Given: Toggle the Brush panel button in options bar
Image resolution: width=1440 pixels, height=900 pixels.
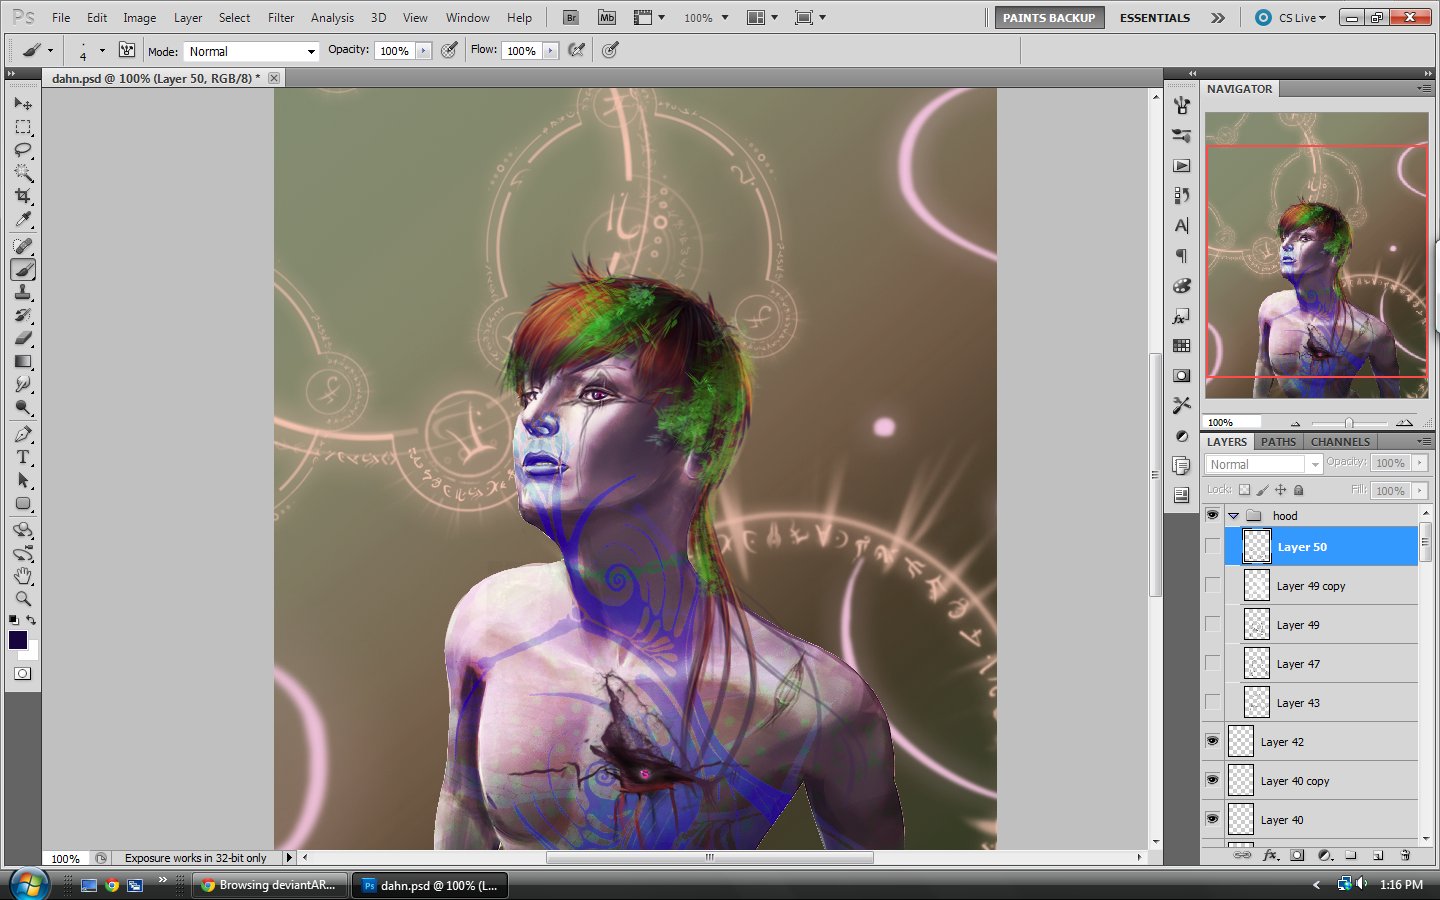Looking at the screenshot, I should (x=127, y=50).
